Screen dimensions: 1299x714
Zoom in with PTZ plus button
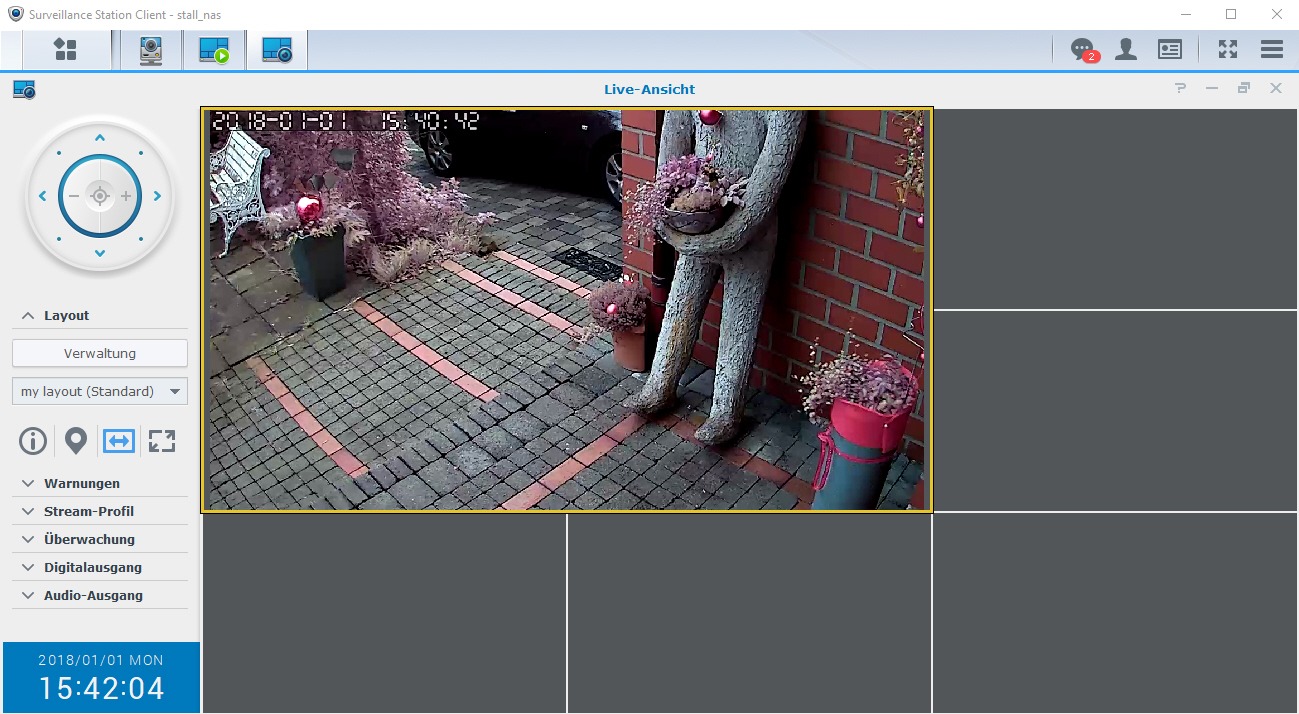[x=126, y=196]
